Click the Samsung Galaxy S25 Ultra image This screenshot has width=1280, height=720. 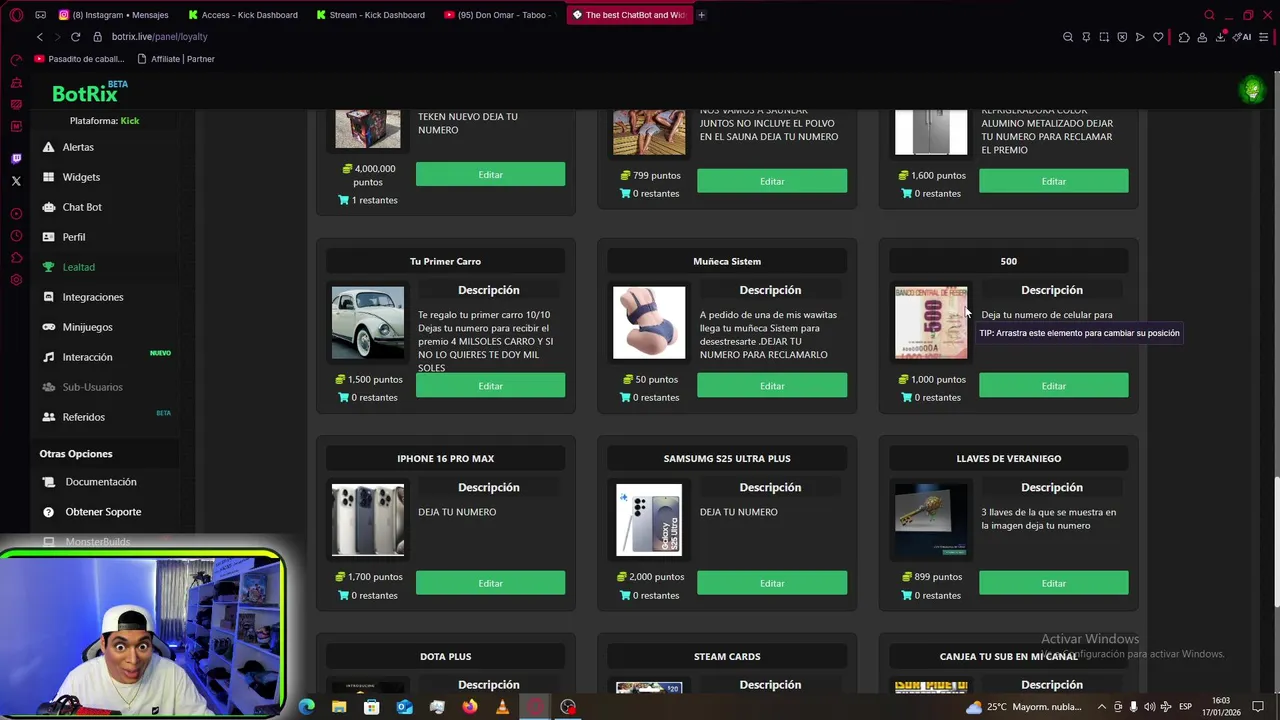click(x=649, y=520)
